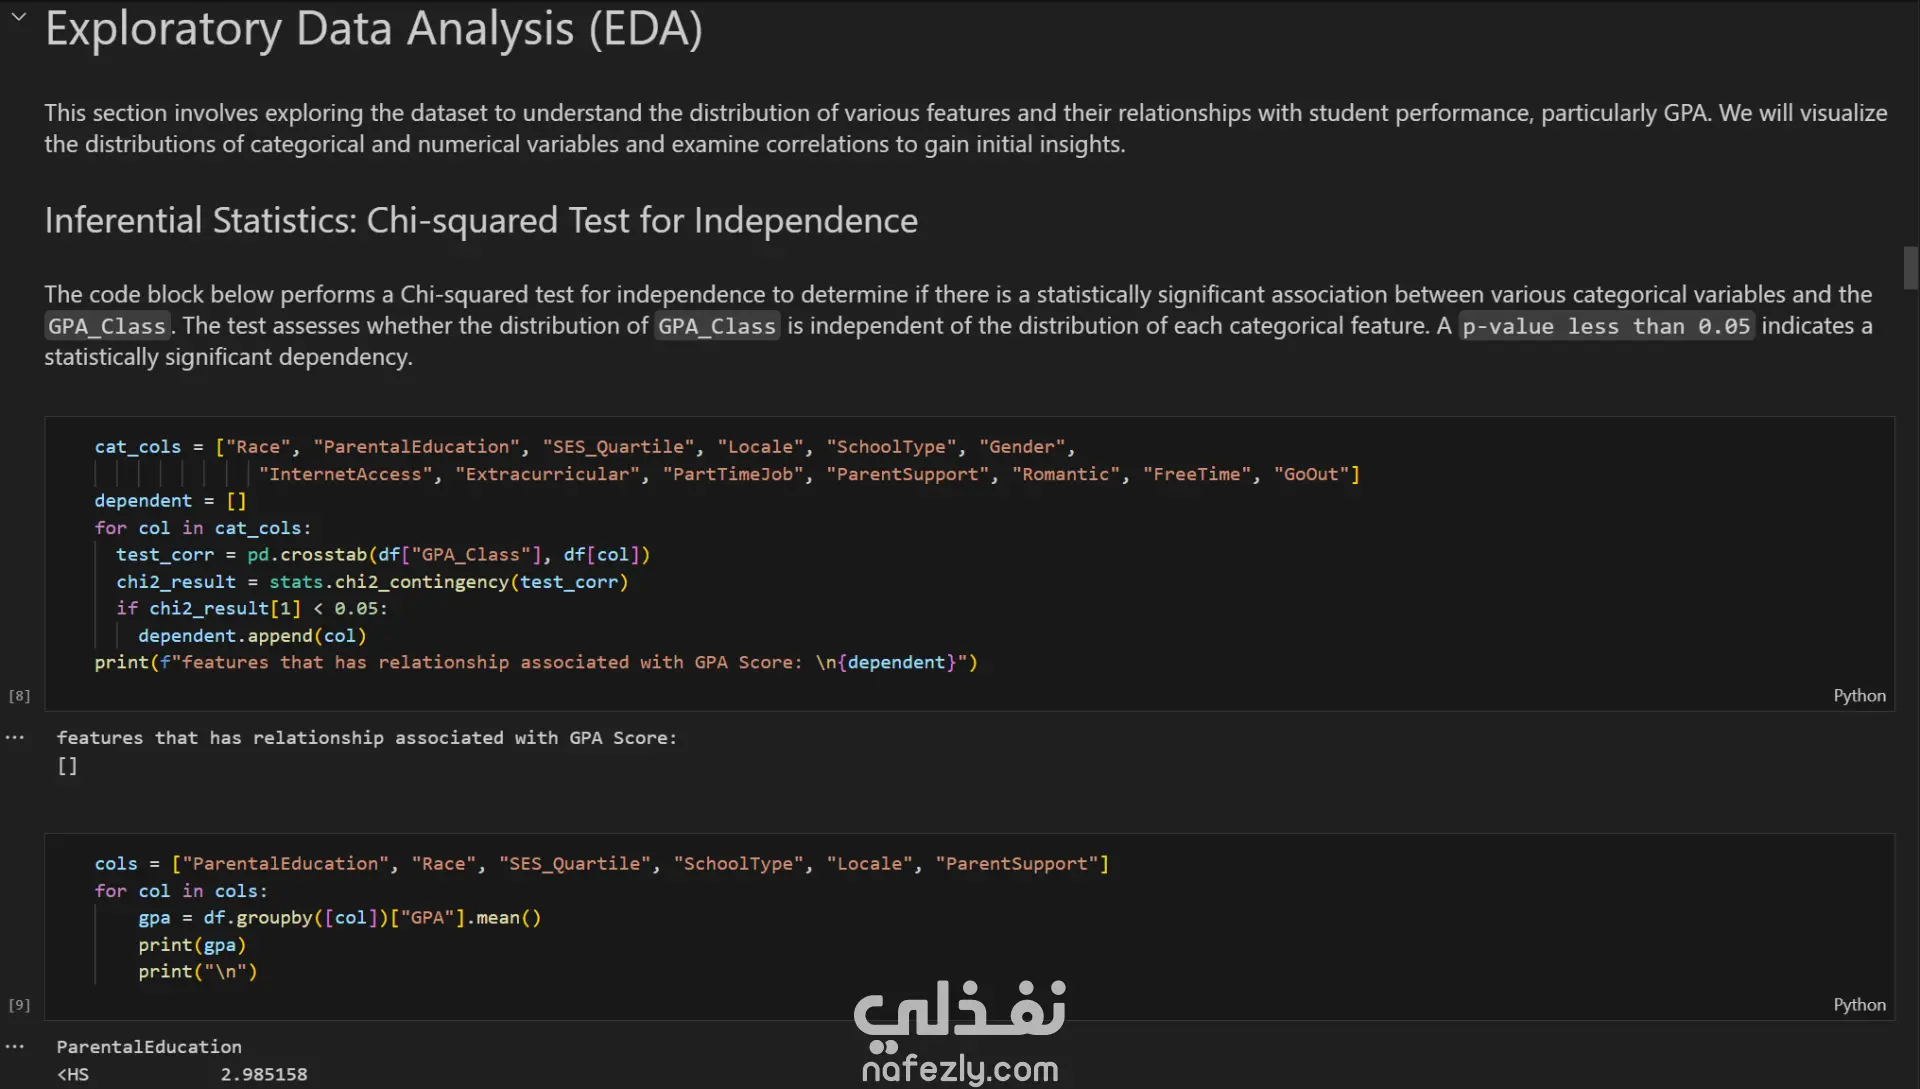Open output actions menu for ParentalEducation output
Viewport: 1920px width, 1089px height.
(x=15, y=1047)
